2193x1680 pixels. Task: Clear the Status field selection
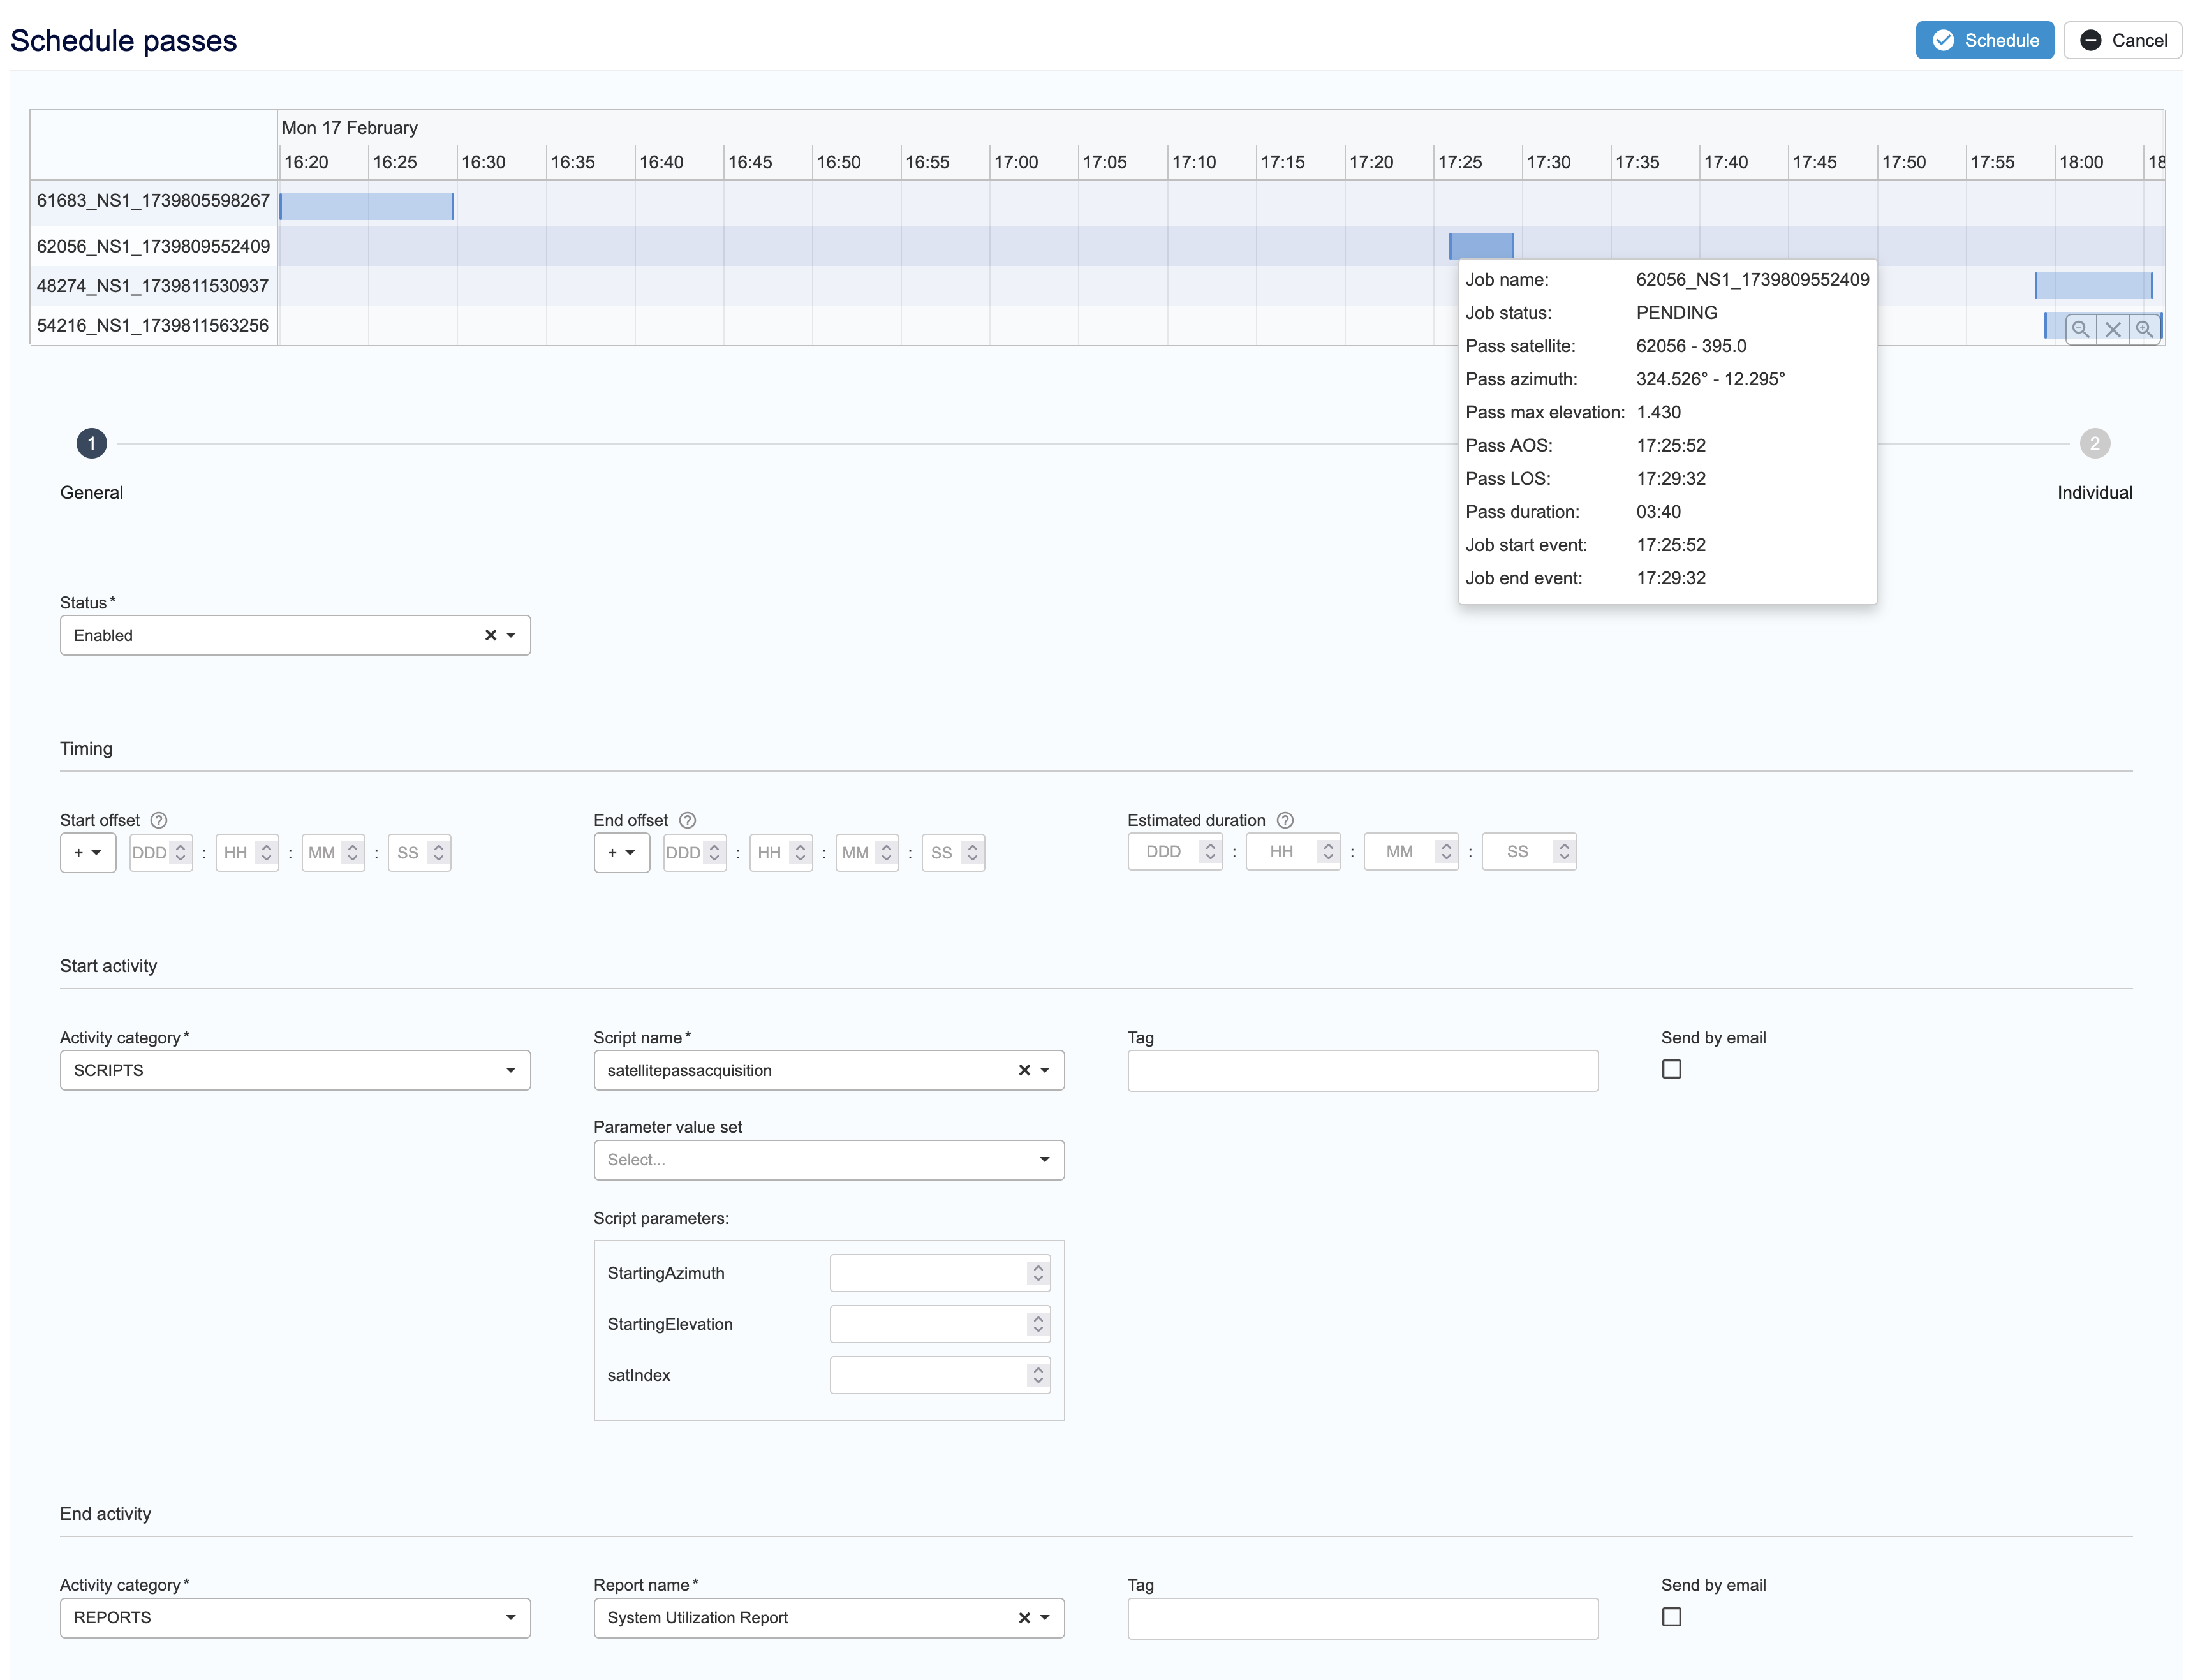point(490,635)
